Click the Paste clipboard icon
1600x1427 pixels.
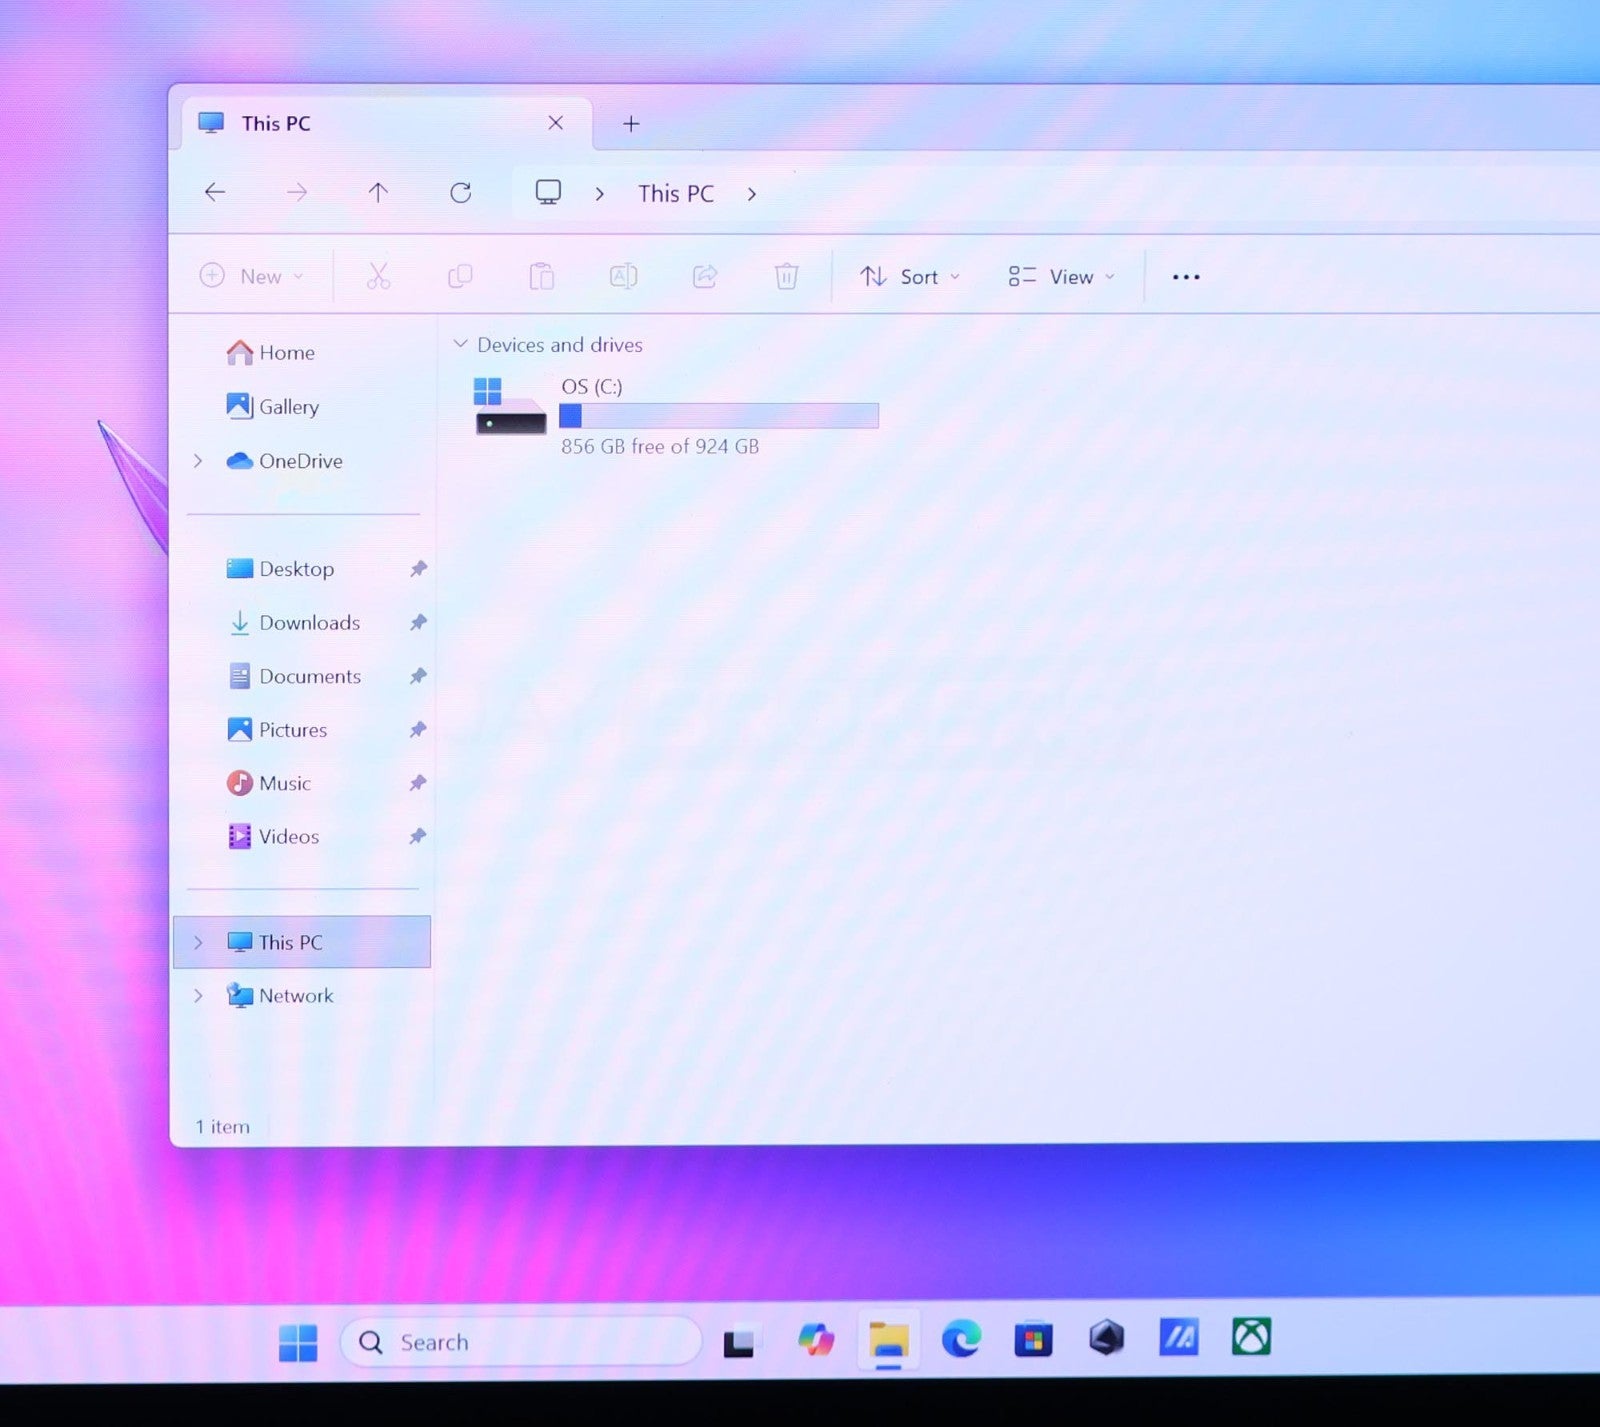(x=541, y=277)
